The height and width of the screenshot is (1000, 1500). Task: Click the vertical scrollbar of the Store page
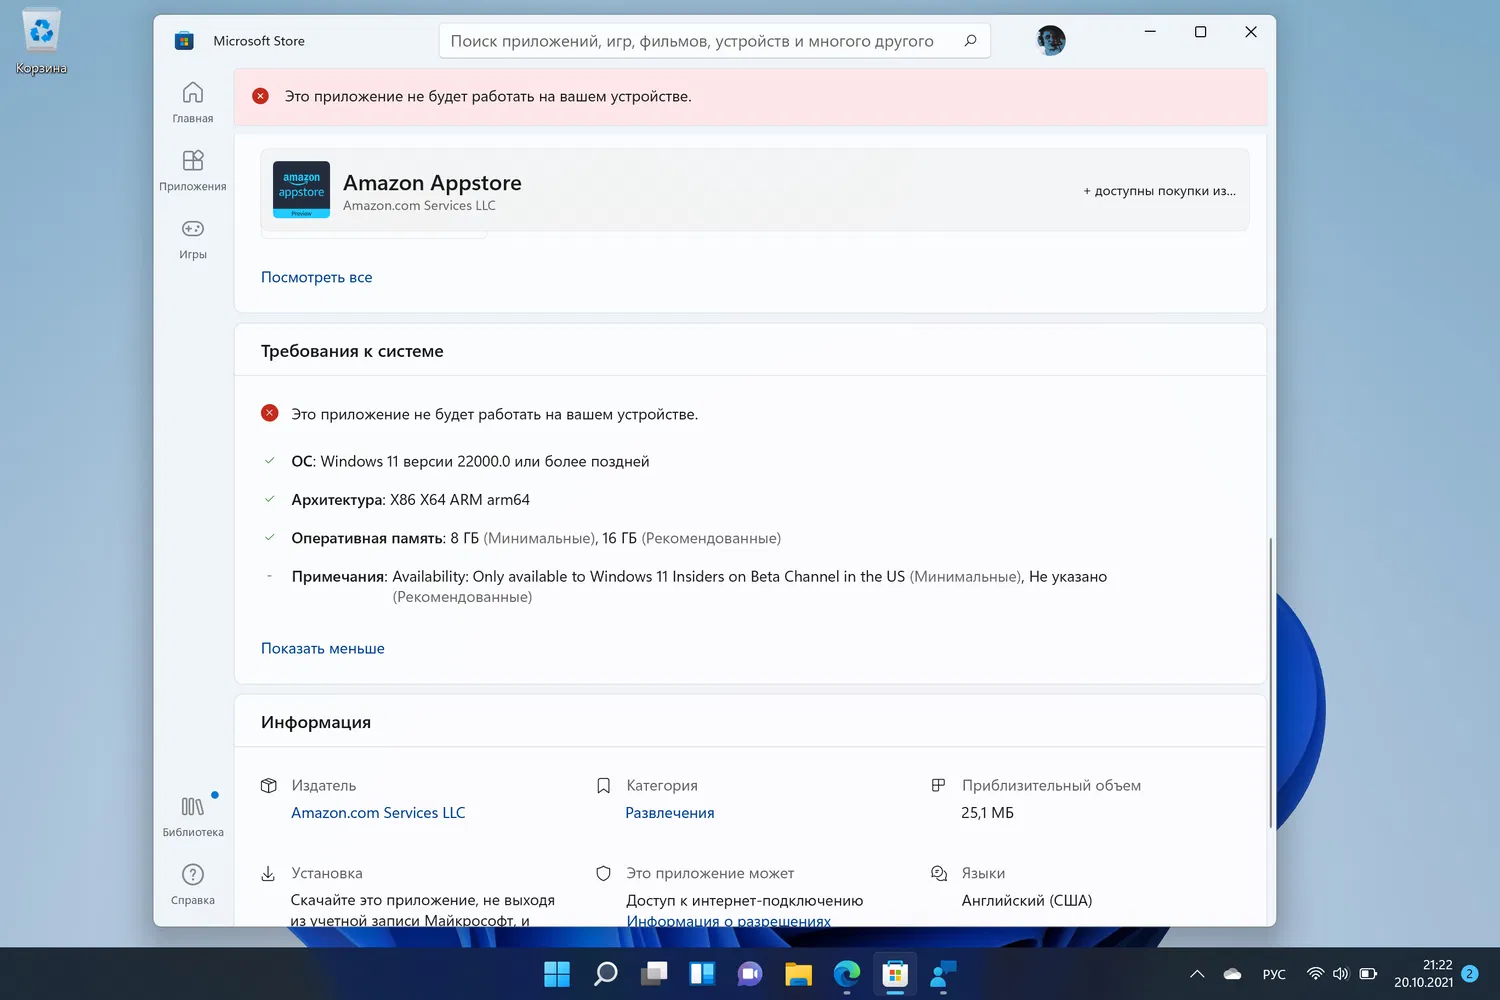[1270, 683]
